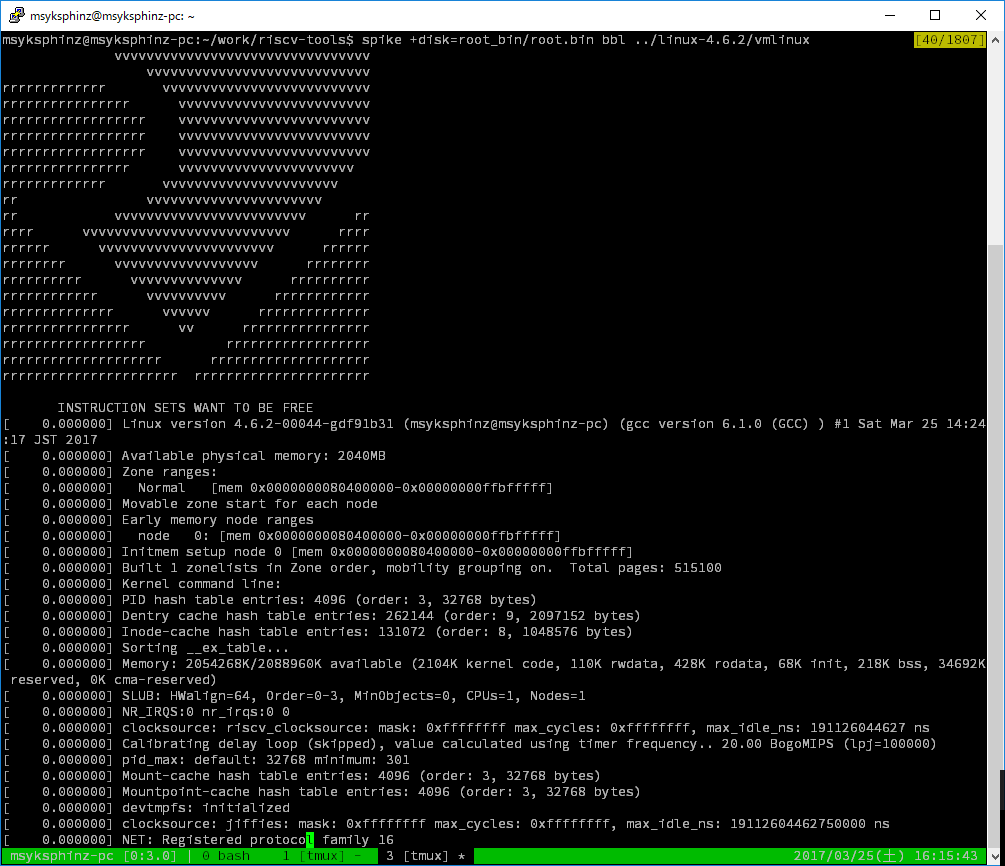The image size is (1005, 866).
Task: Click the scrollbar down arrow
Action: (995, 856)
